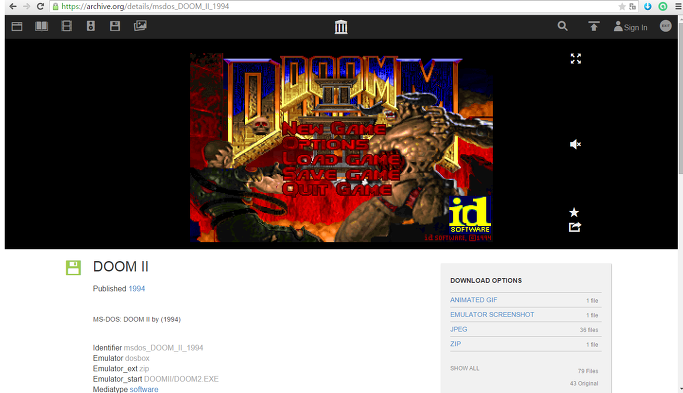683x393 pixels.
Task: Open the Audio (speaker) nav icon
Action: coord(91,26)
